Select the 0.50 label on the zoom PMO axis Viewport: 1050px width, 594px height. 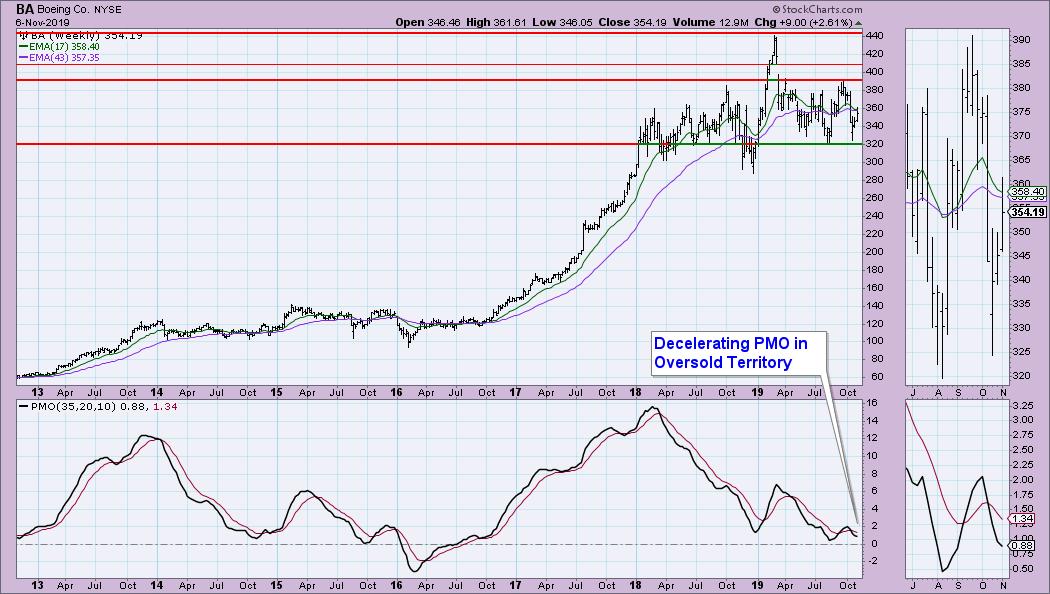pos(1023,569)
